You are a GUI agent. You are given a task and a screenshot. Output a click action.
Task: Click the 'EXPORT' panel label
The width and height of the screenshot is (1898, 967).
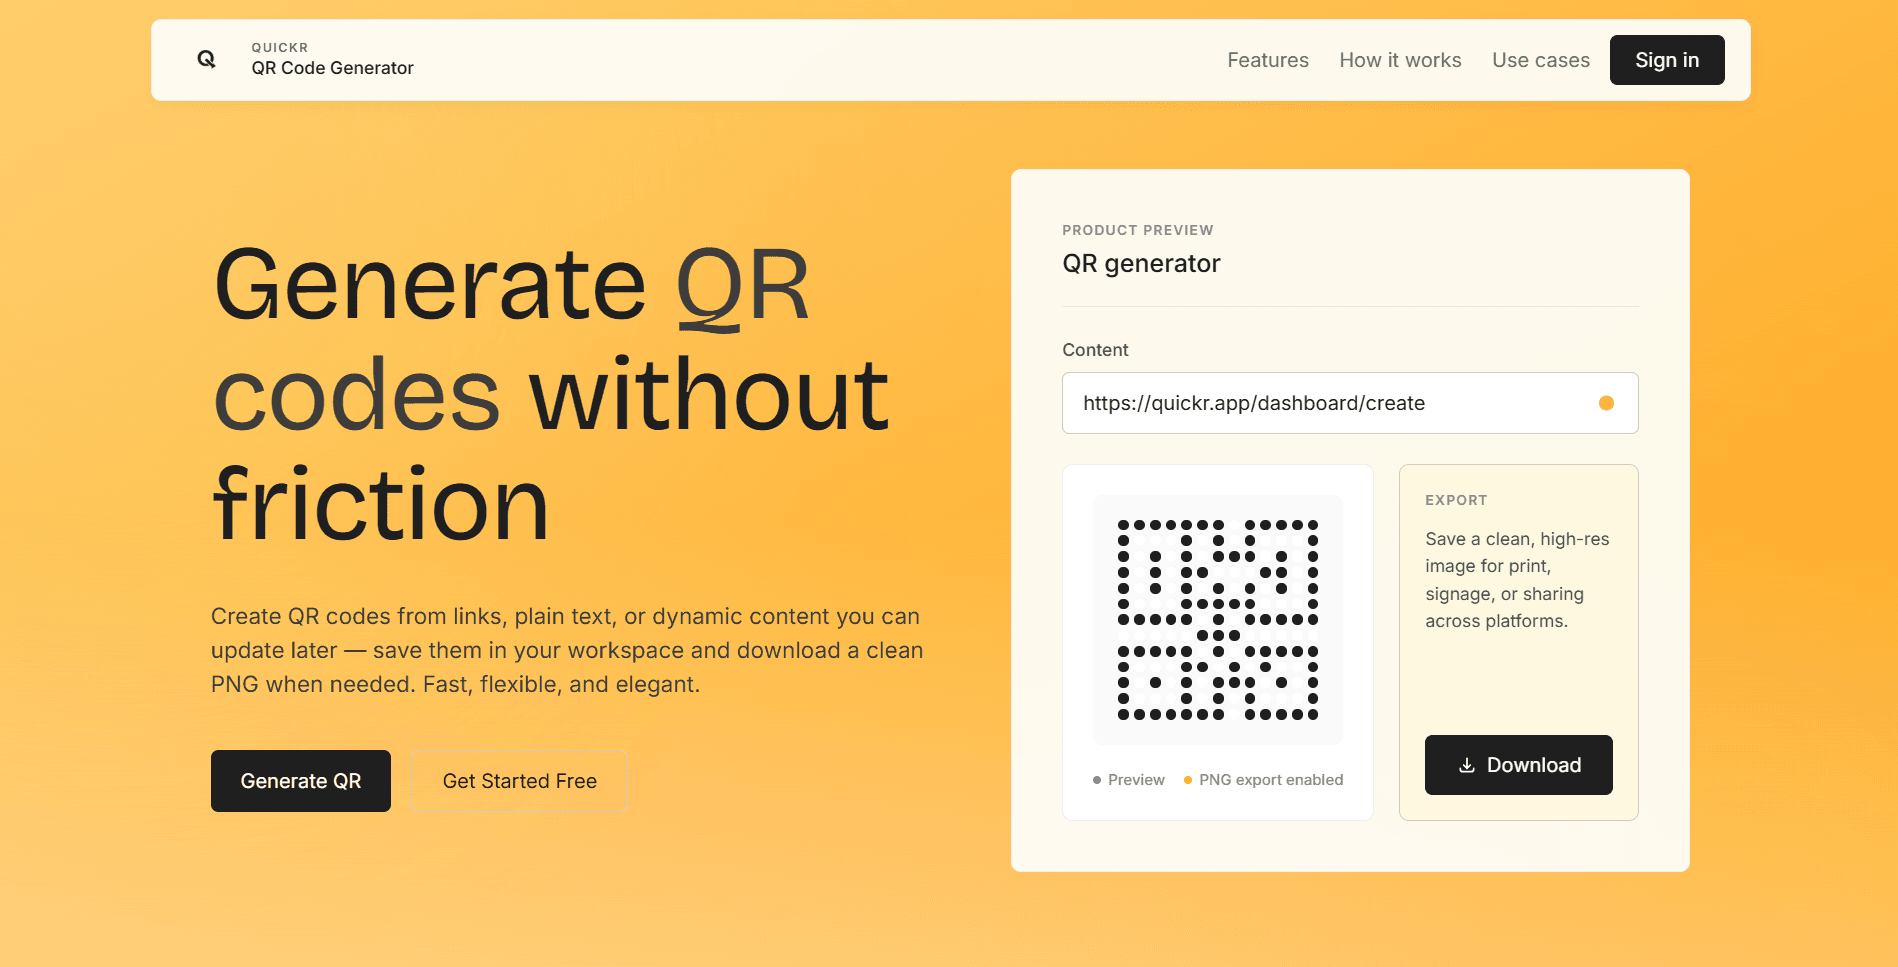1456,500
